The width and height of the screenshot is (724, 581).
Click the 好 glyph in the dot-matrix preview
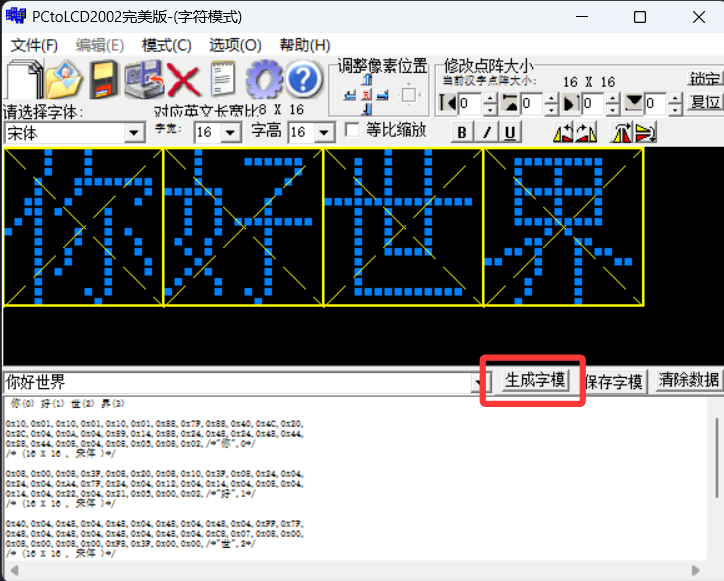(x=243, y=227)
